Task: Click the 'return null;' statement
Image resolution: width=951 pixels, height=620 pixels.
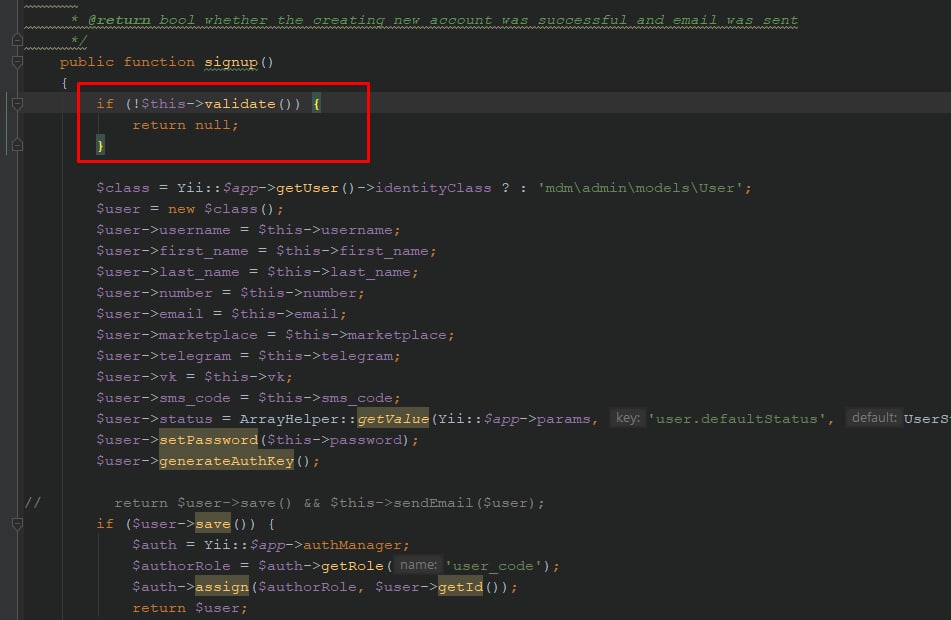Action: pos(186,125)
